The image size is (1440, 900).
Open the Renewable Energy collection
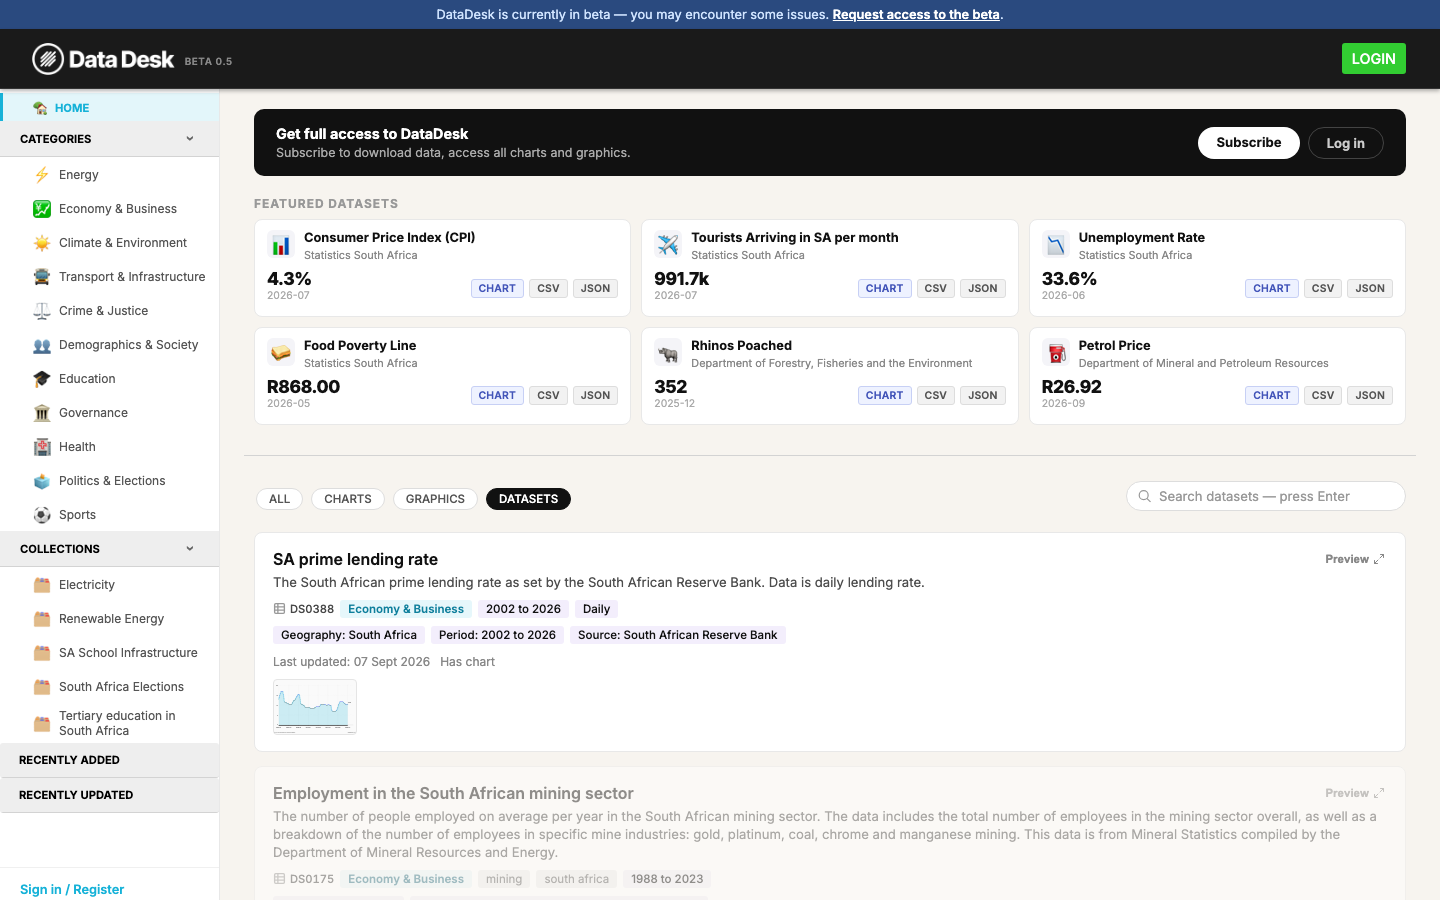(111, 619)
